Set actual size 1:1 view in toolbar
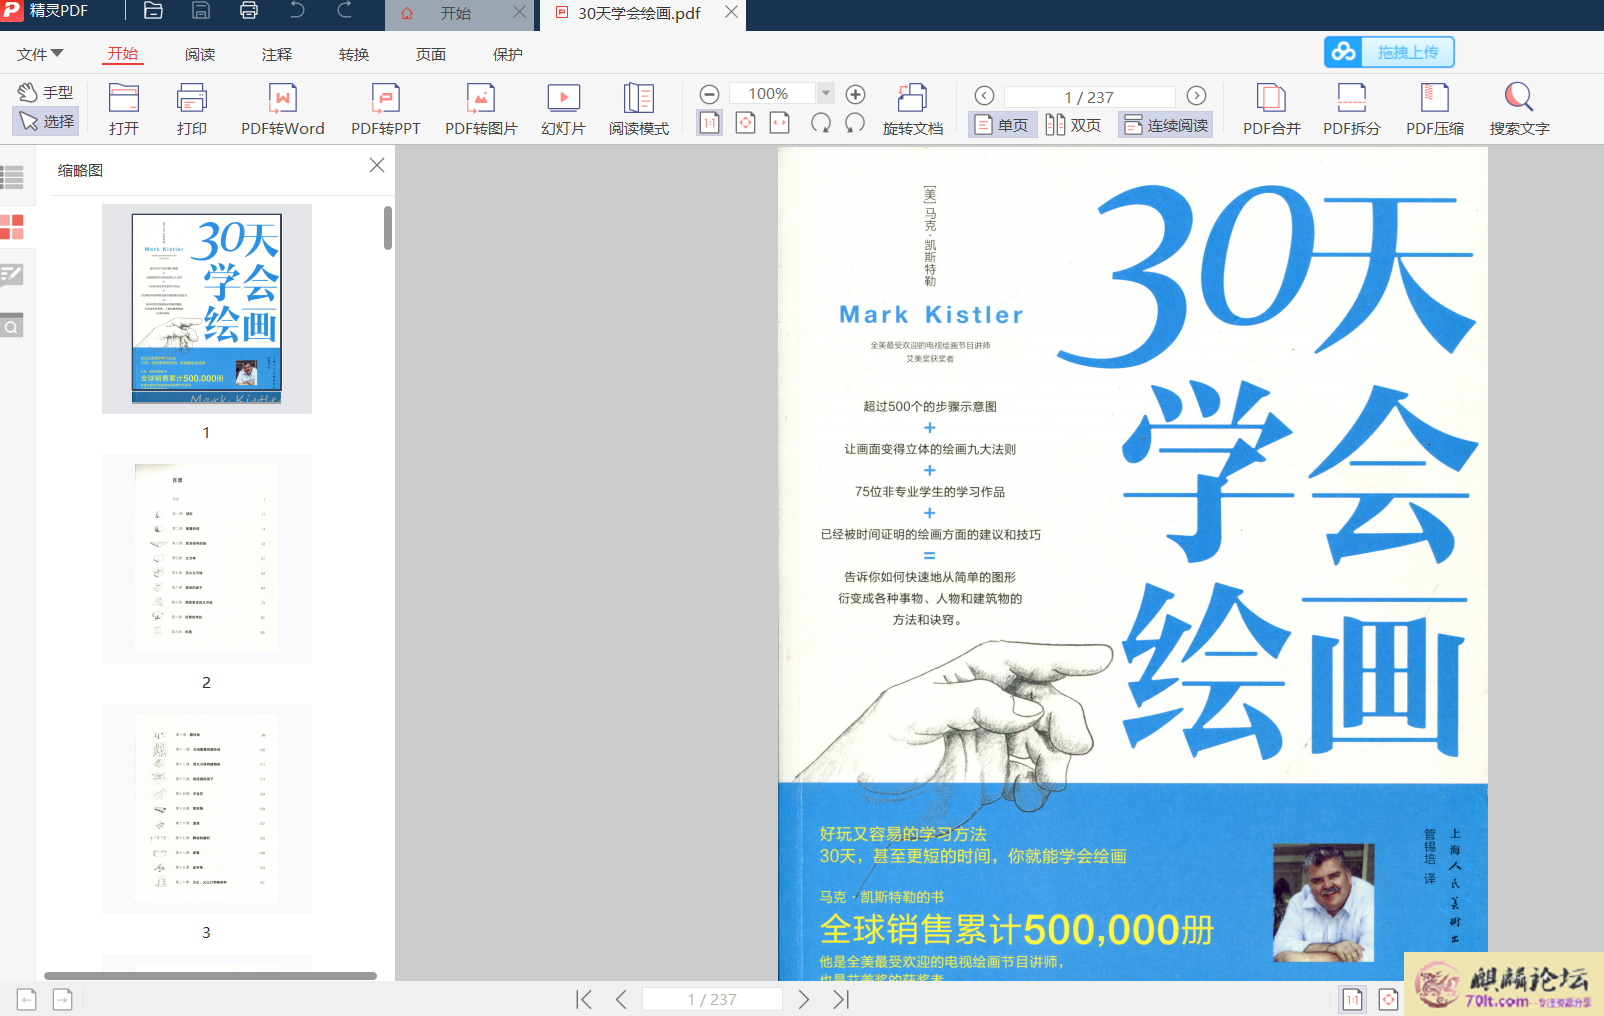The width and height of the screenshot is (1604, 1016). point(709,123)
